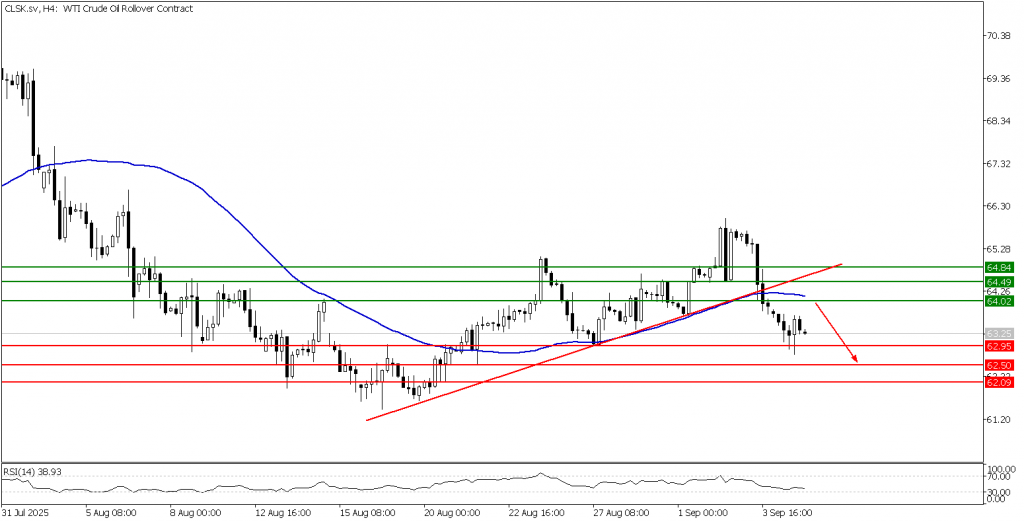Click the green 64.02 resistance price tag
The width and height of the screenshot is (1024, 522).
[x=999, y=301]
